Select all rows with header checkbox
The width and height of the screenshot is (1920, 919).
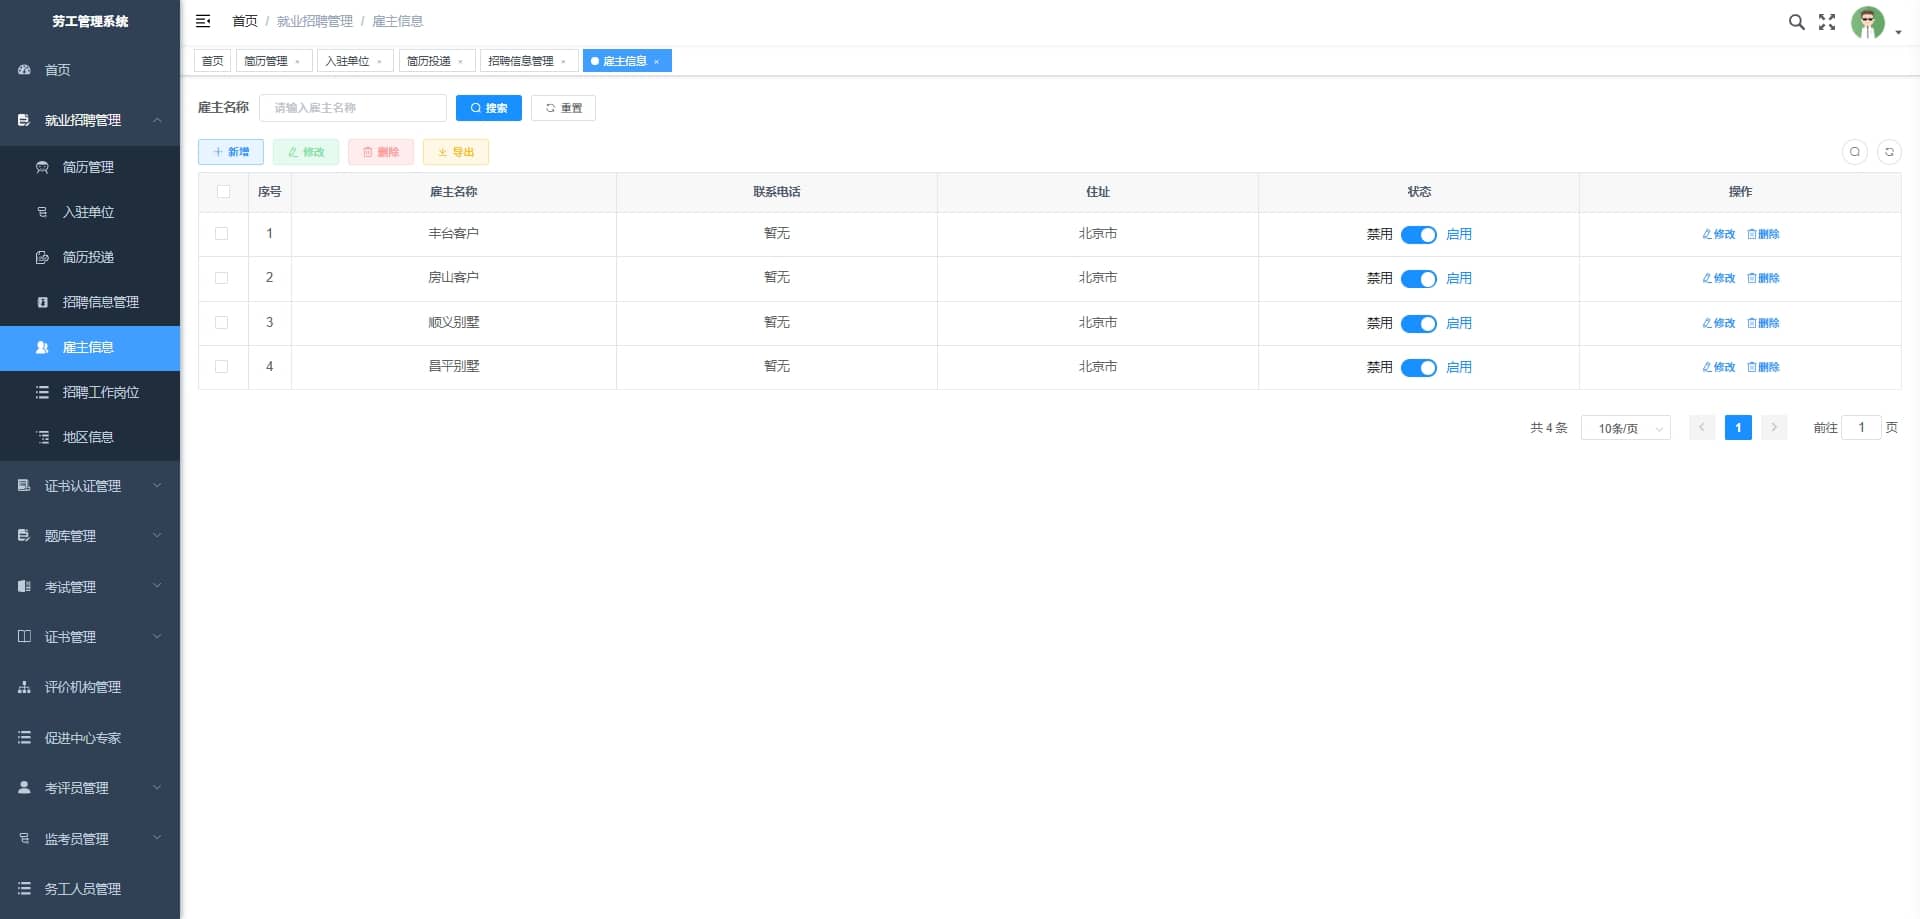[x=223, y=192]
